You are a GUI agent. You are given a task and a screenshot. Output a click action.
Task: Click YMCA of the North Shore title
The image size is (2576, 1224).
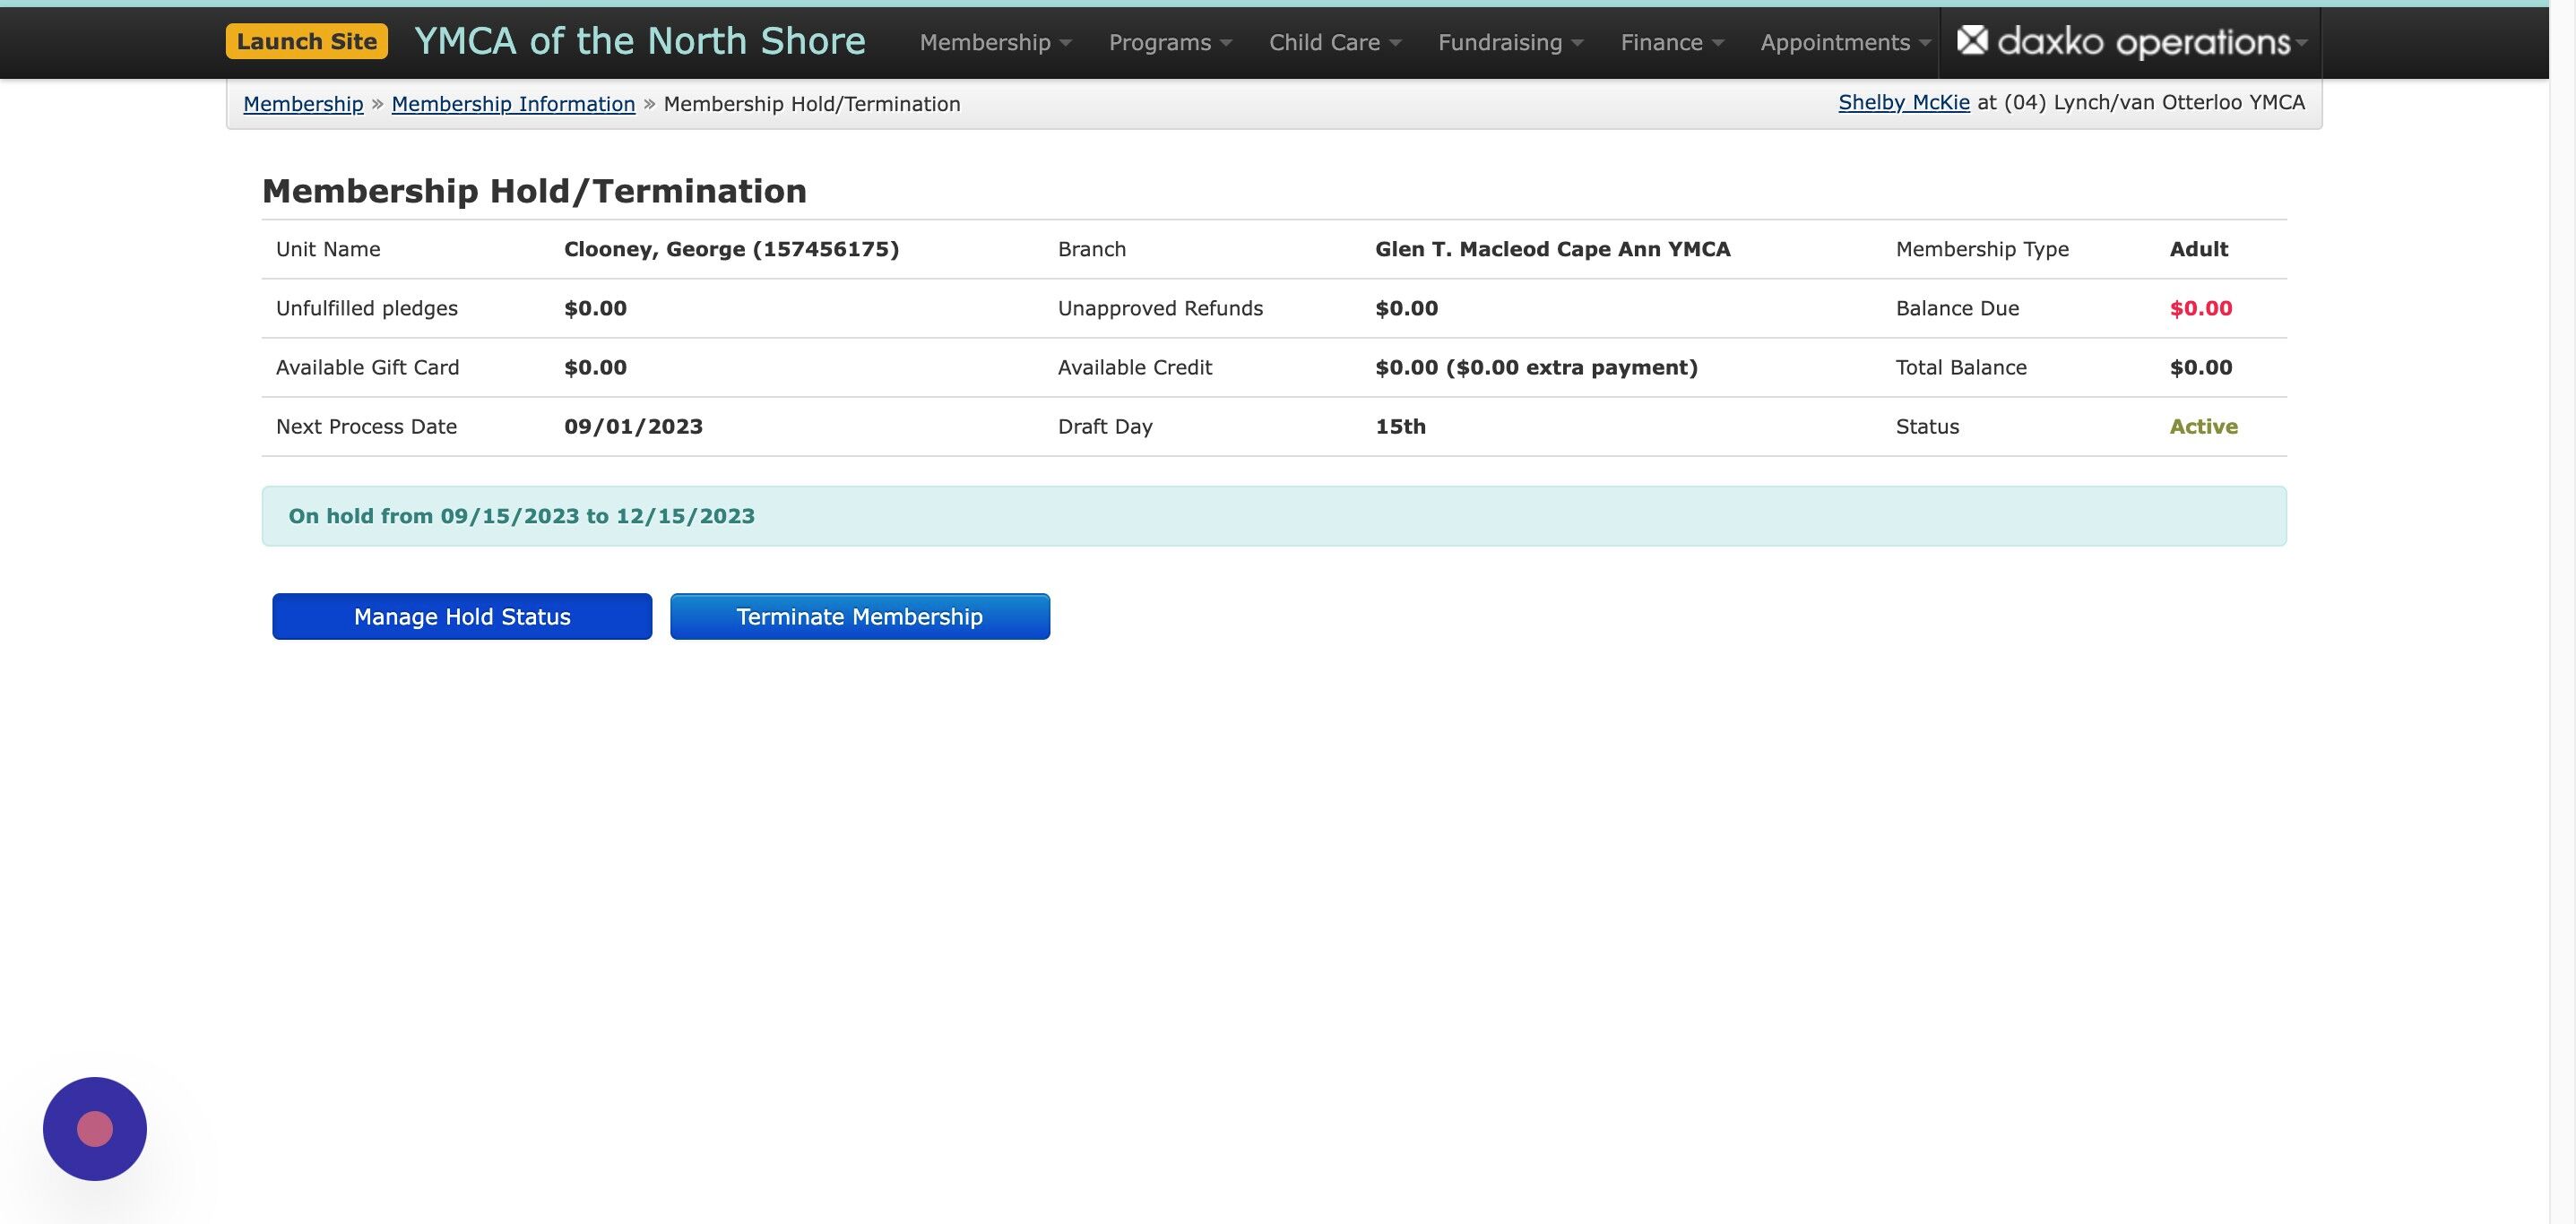click(640, 41)
